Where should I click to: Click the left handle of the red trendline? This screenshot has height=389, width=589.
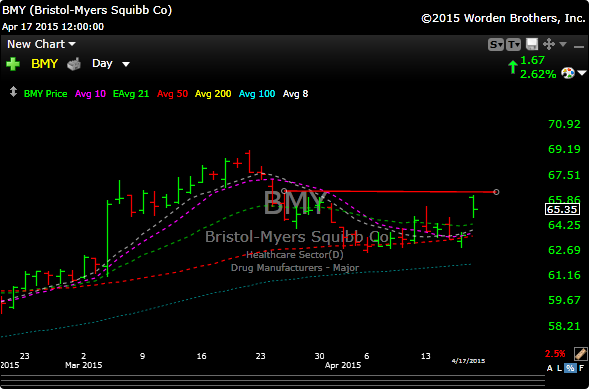coord(284,191)
